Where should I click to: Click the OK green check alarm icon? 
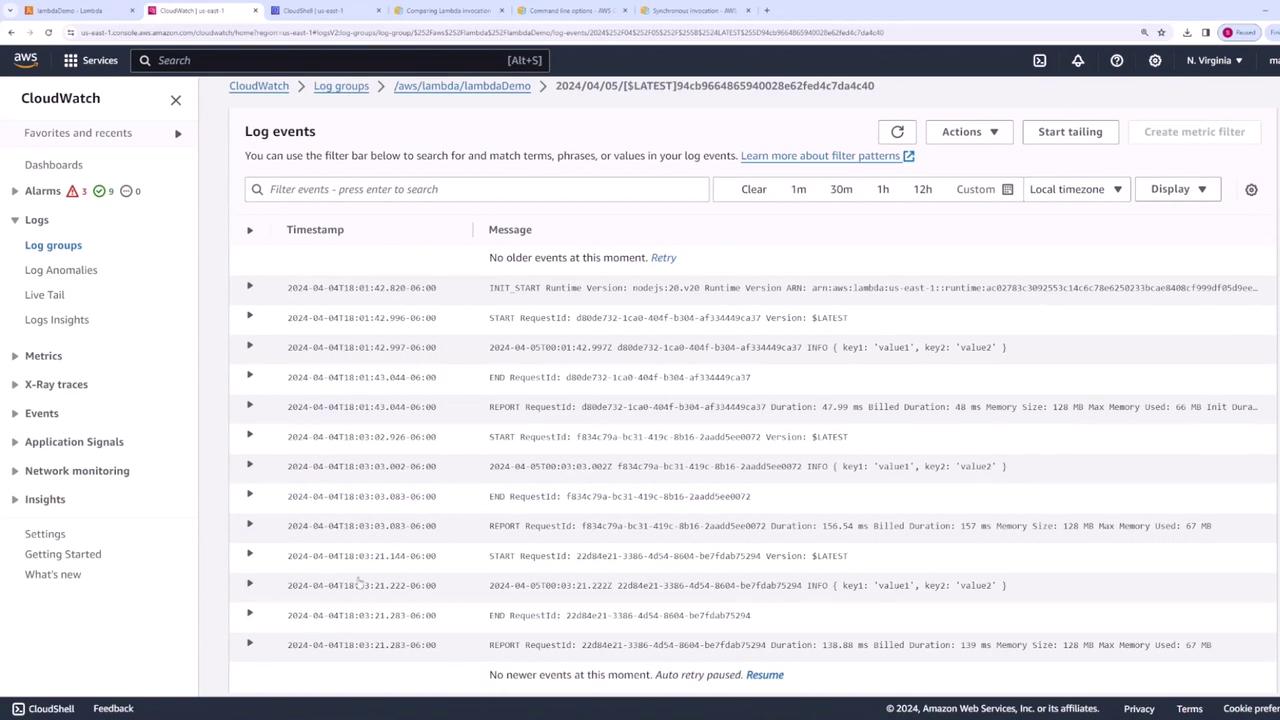point(99,191)
